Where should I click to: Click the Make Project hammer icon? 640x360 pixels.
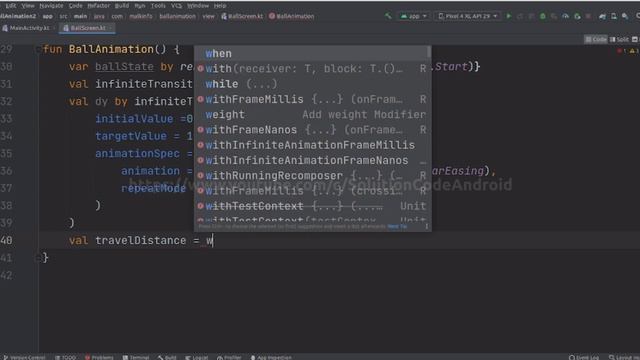(x=388, y=16)
